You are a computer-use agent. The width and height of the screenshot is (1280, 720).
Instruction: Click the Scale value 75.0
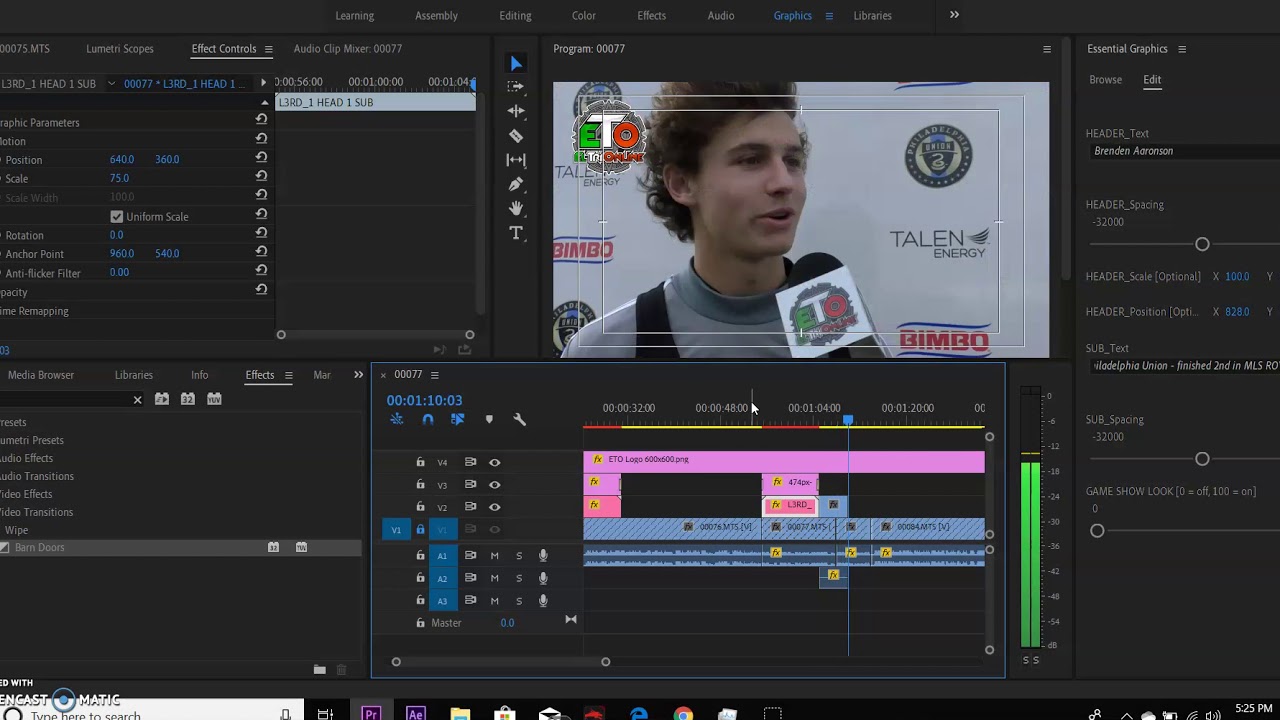point(119,178)
